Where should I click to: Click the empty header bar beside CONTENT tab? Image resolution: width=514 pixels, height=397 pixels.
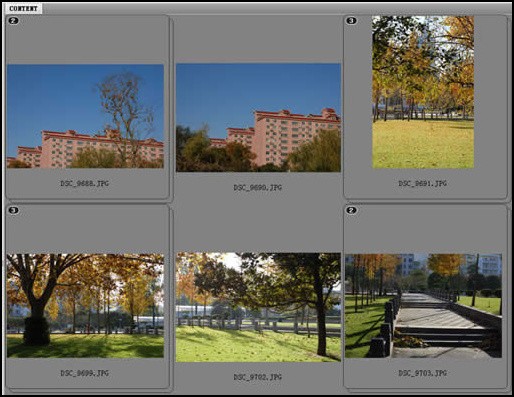coord(277,9)
